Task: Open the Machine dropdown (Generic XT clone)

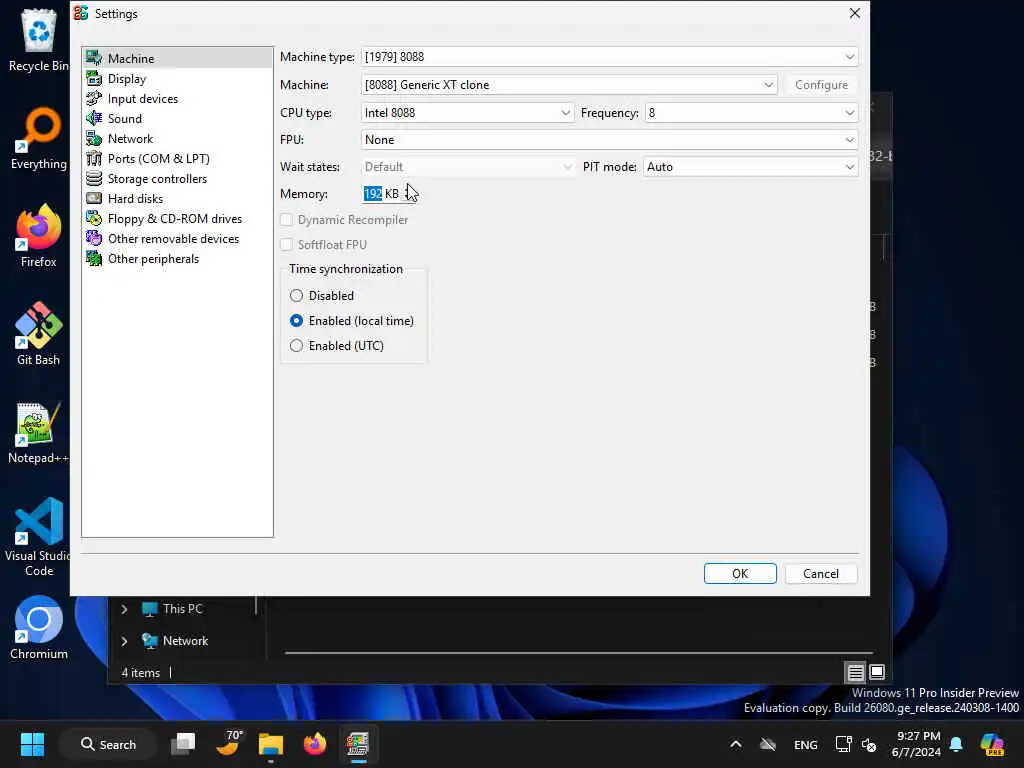Action: 568,85
